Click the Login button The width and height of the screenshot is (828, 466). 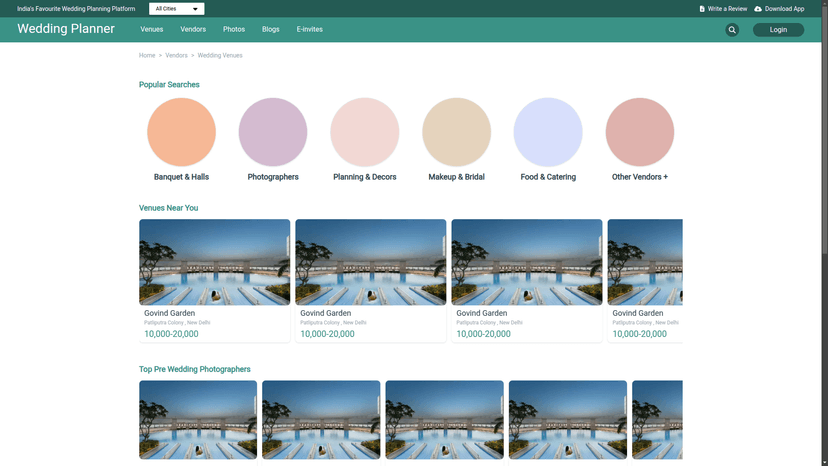(778, 30)
